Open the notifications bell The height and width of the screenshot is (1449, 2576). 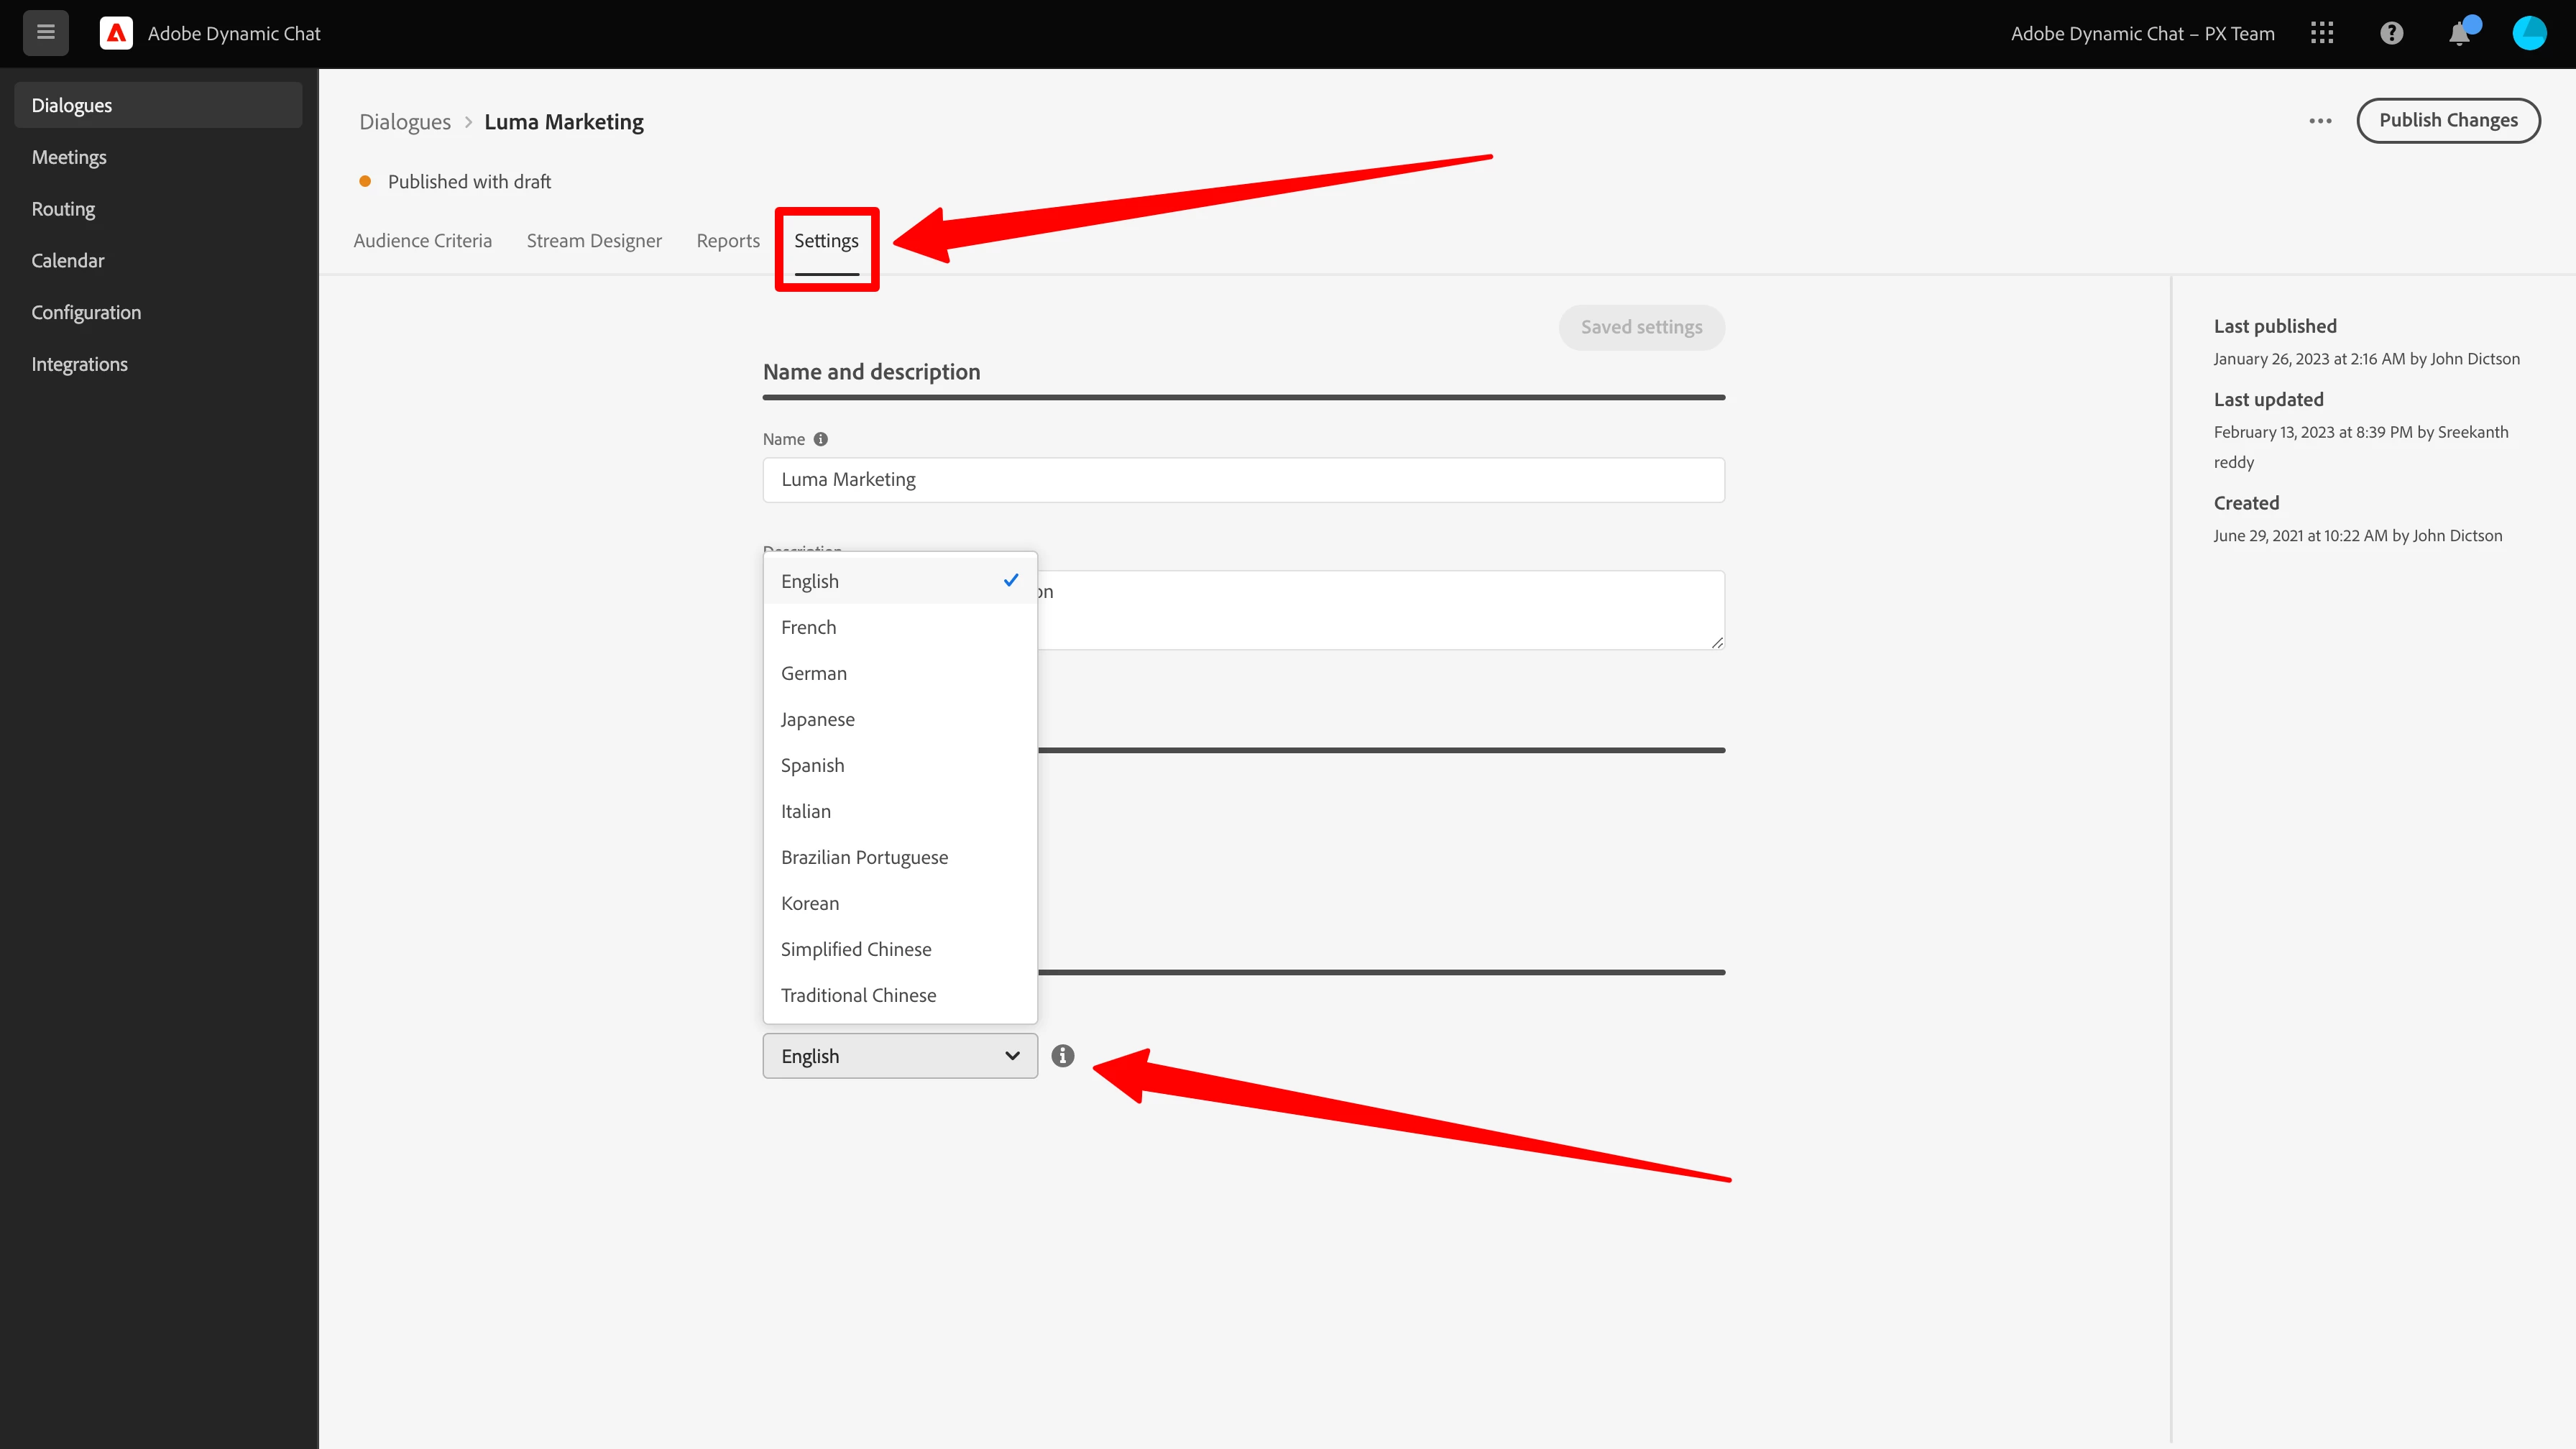point(2460,34)
